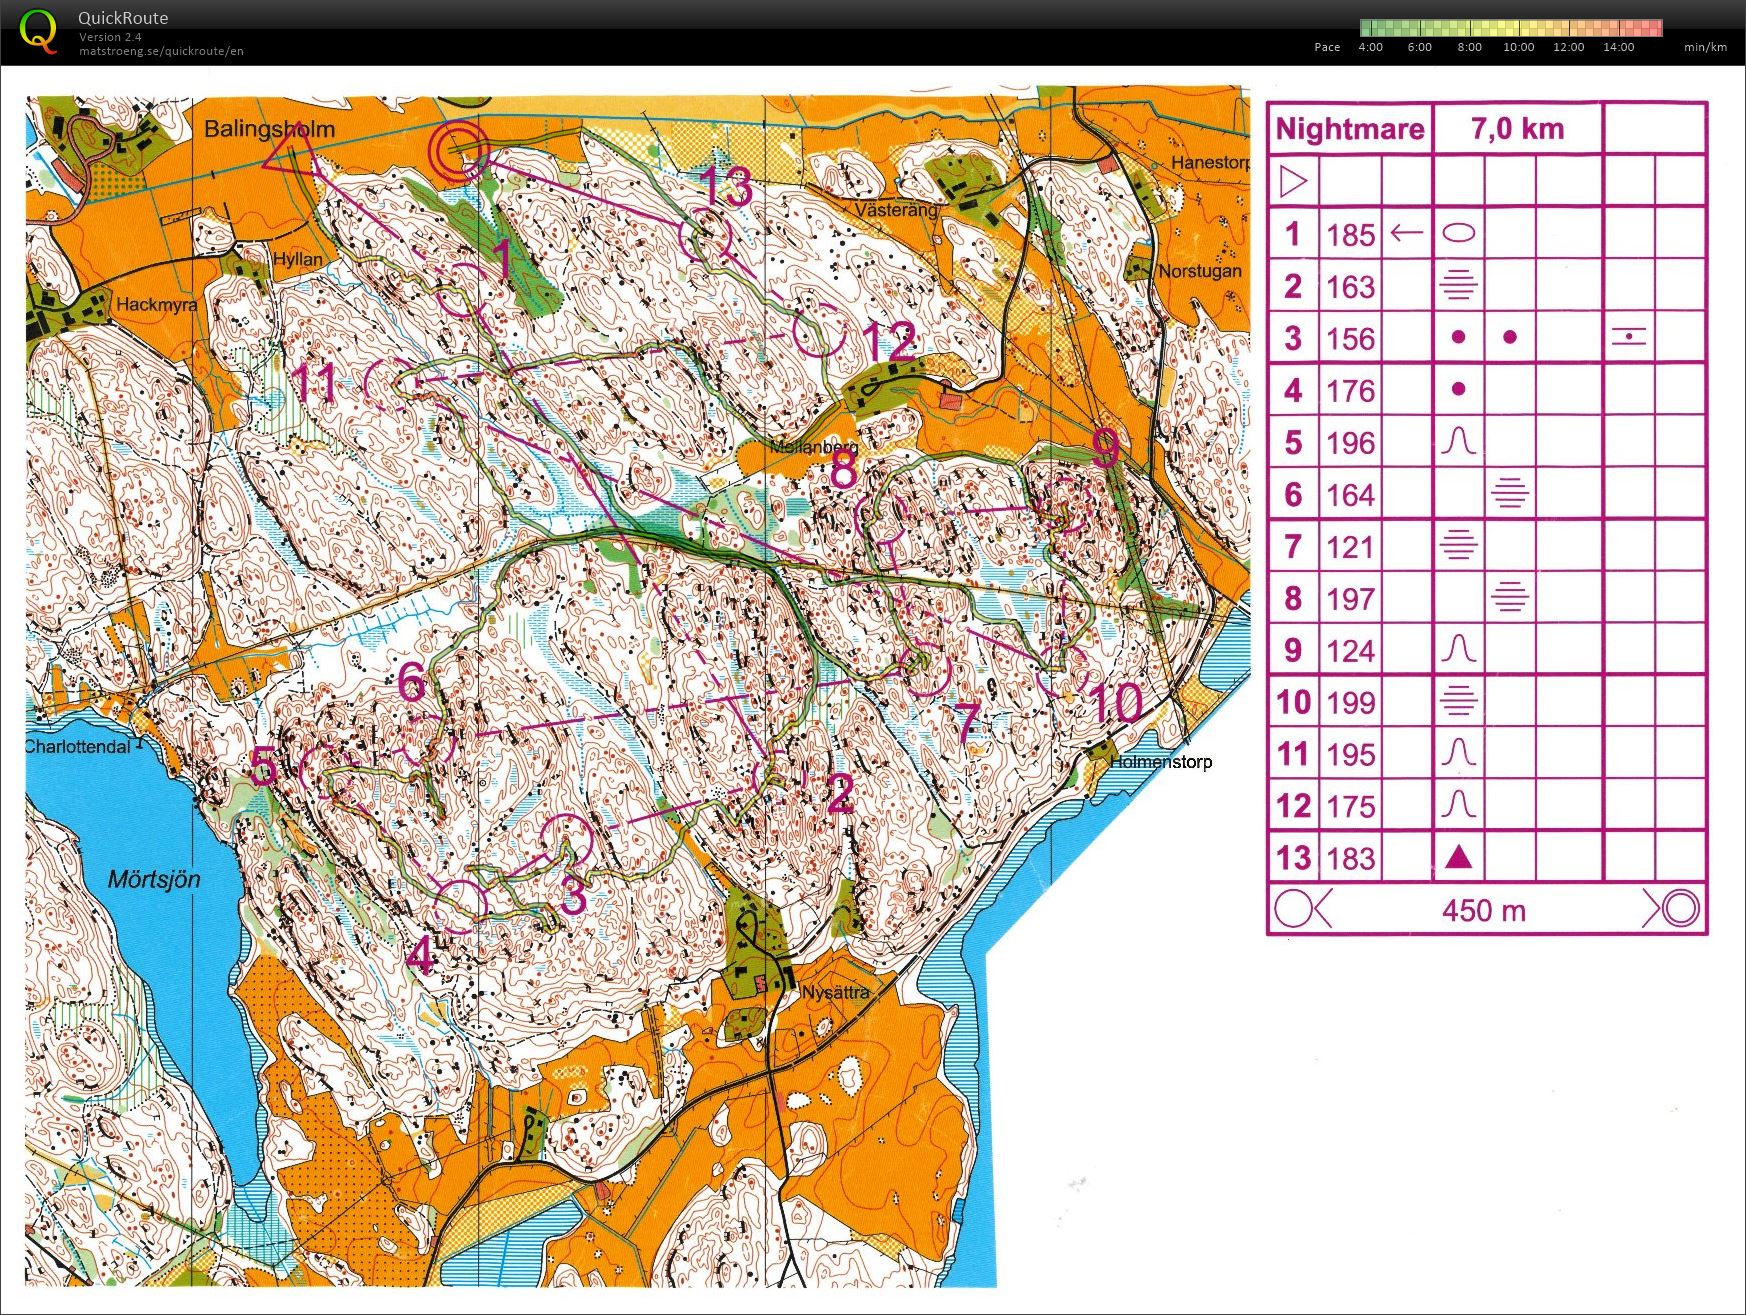Click control circle 3 on the map
This screenshot has height=1315, width=1746.
(567, 841)
